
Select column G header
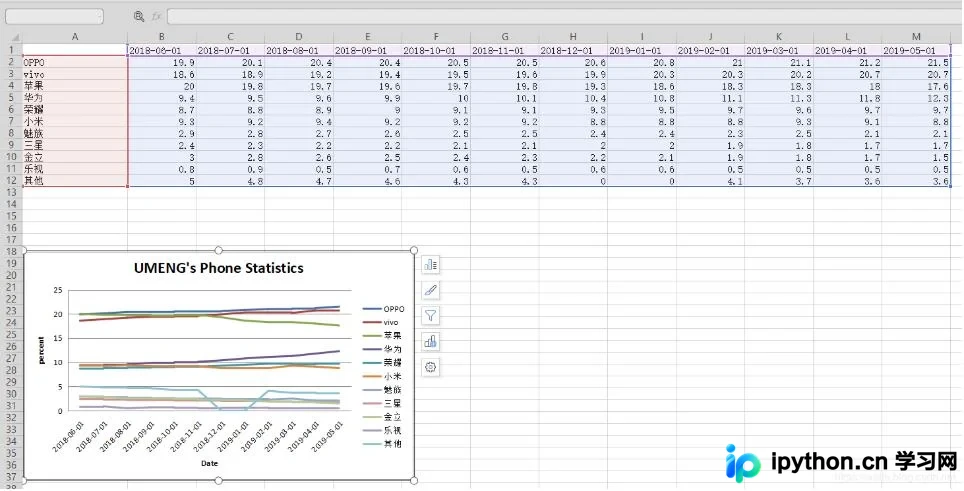click(505, 37)
